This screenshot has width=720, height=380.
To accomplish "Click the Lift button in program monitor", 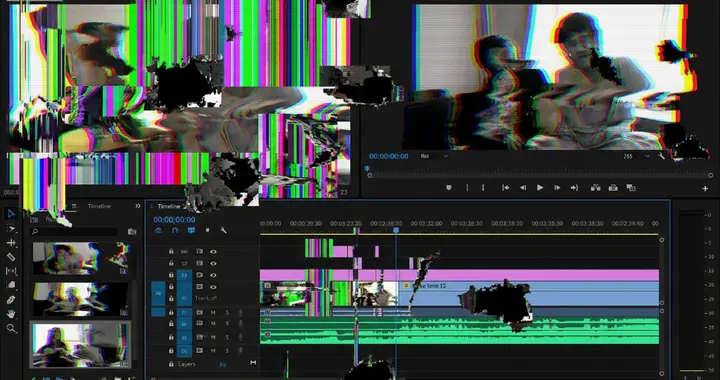I will click(596, 188).
